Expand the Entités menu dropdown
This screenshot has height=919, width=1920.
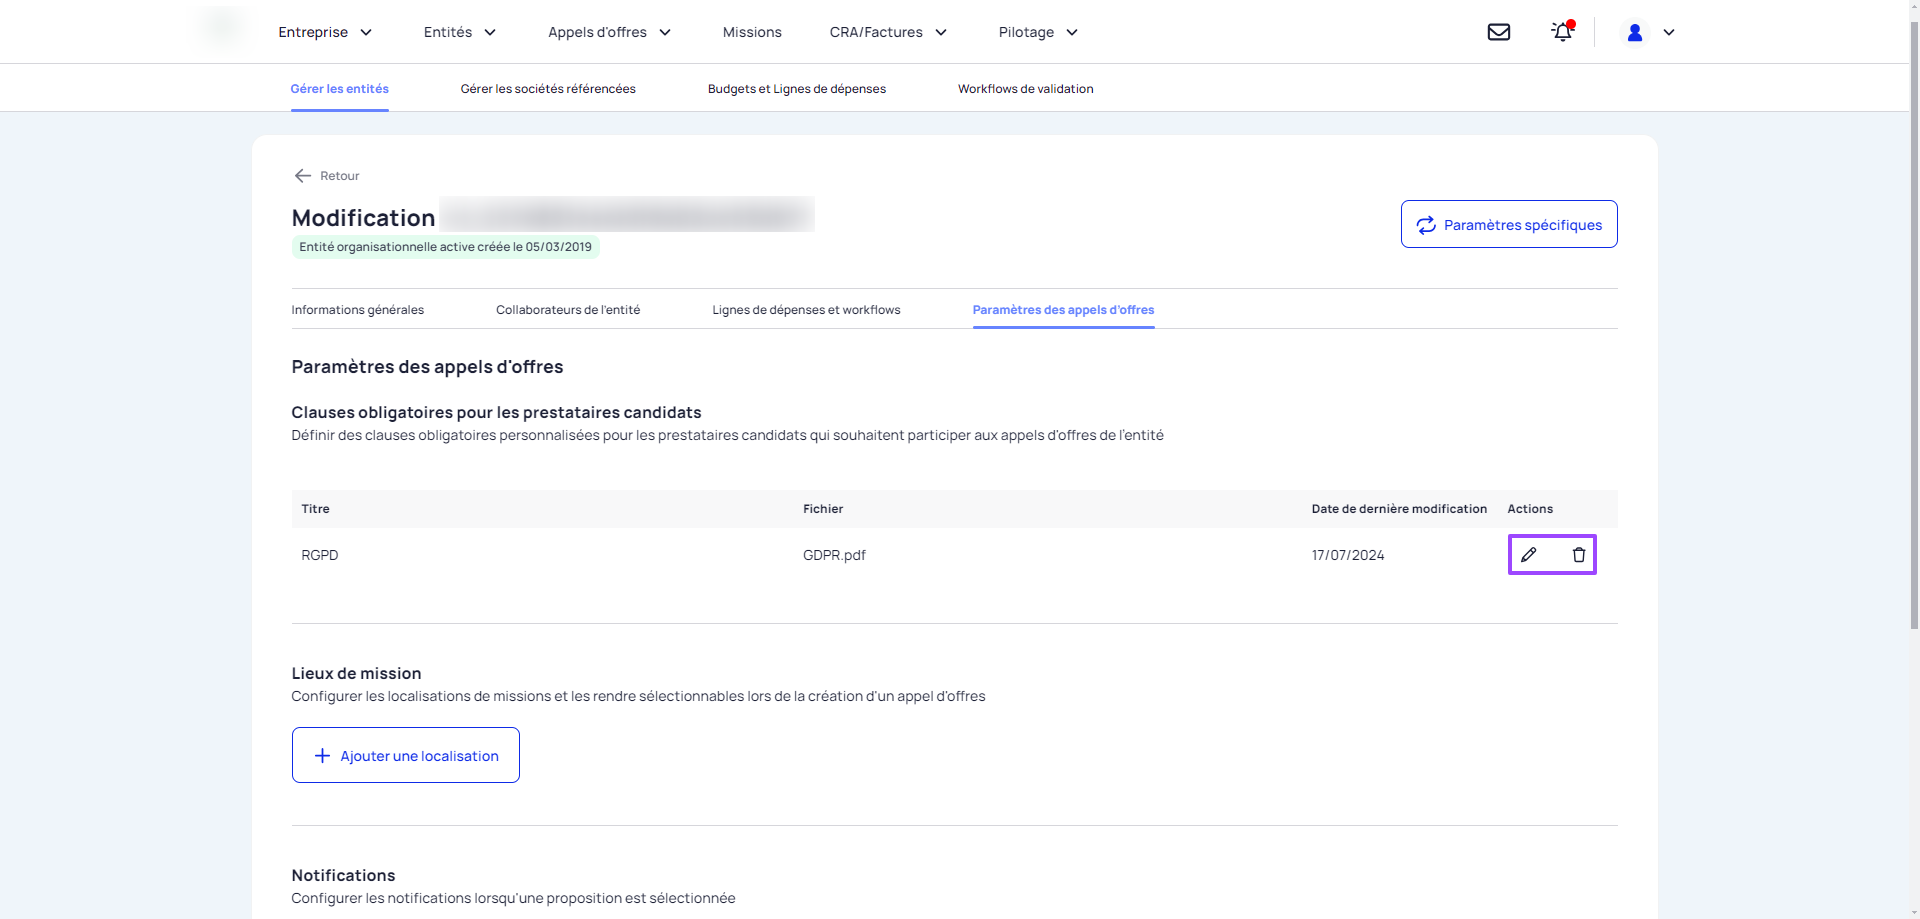tap(460, 32)
